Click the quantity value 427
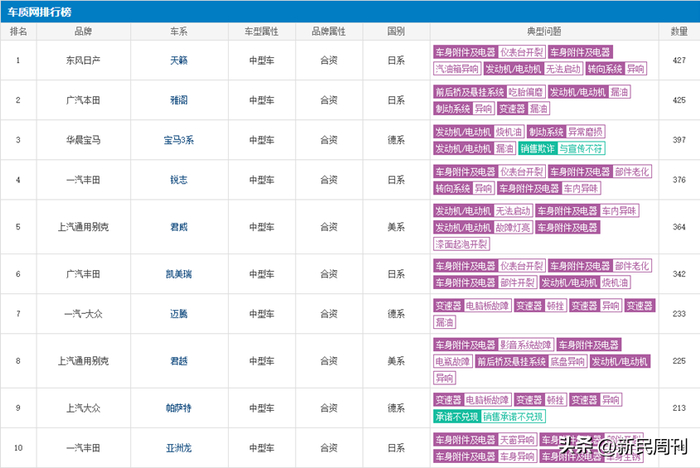 point(679,60)
